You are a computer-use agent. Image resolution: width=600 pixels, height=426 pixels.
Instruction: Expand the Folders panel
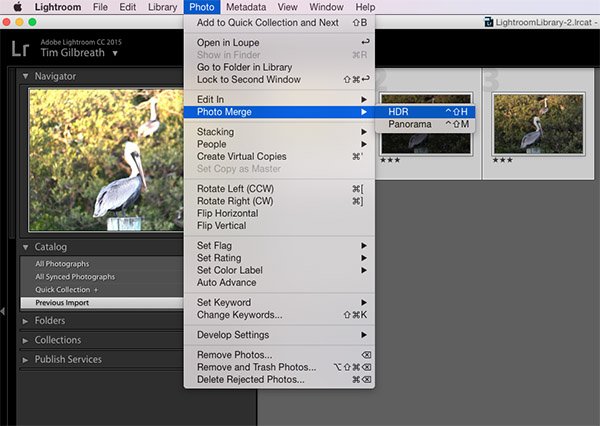click(x=26, y=321)
